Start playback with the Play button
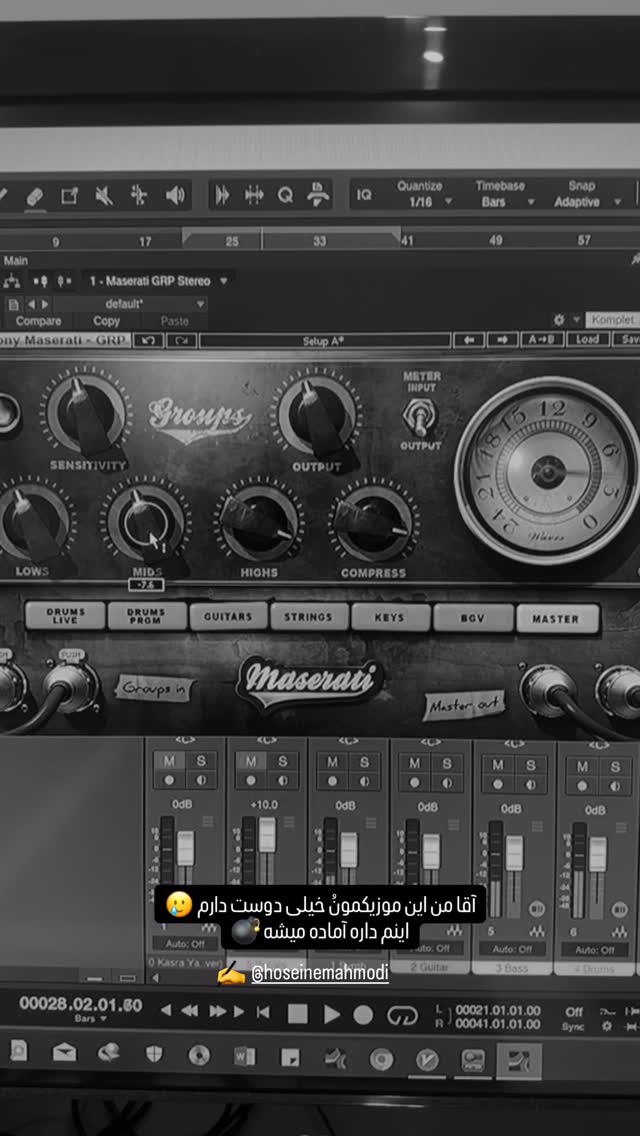The image size is (640, 1136). click(x=331, y=1014)
